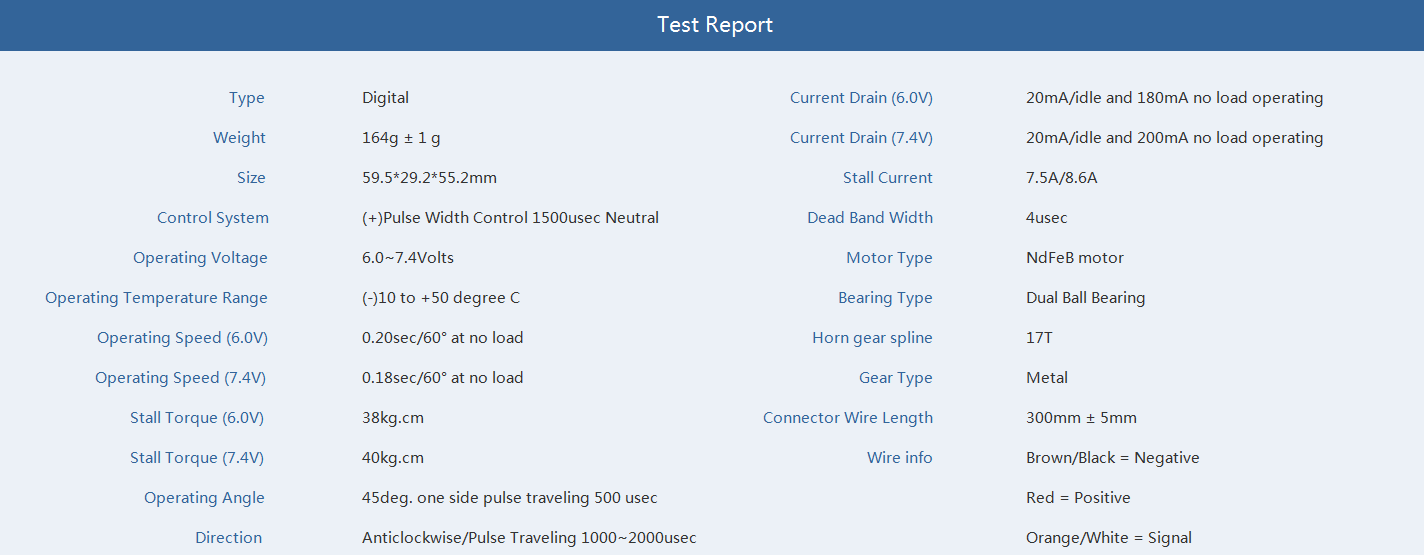The height and width of the screenshot is (555, 1424).
Task: Click the Operating Temperature Range label
Action: tap(157, 298)
